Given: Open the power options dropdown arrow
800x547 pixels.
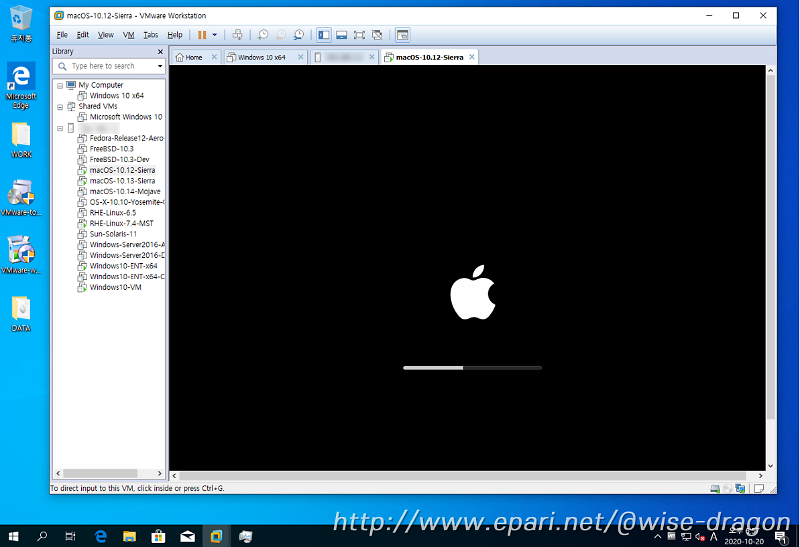Looking at the screenshot, I should pos(215,35).
